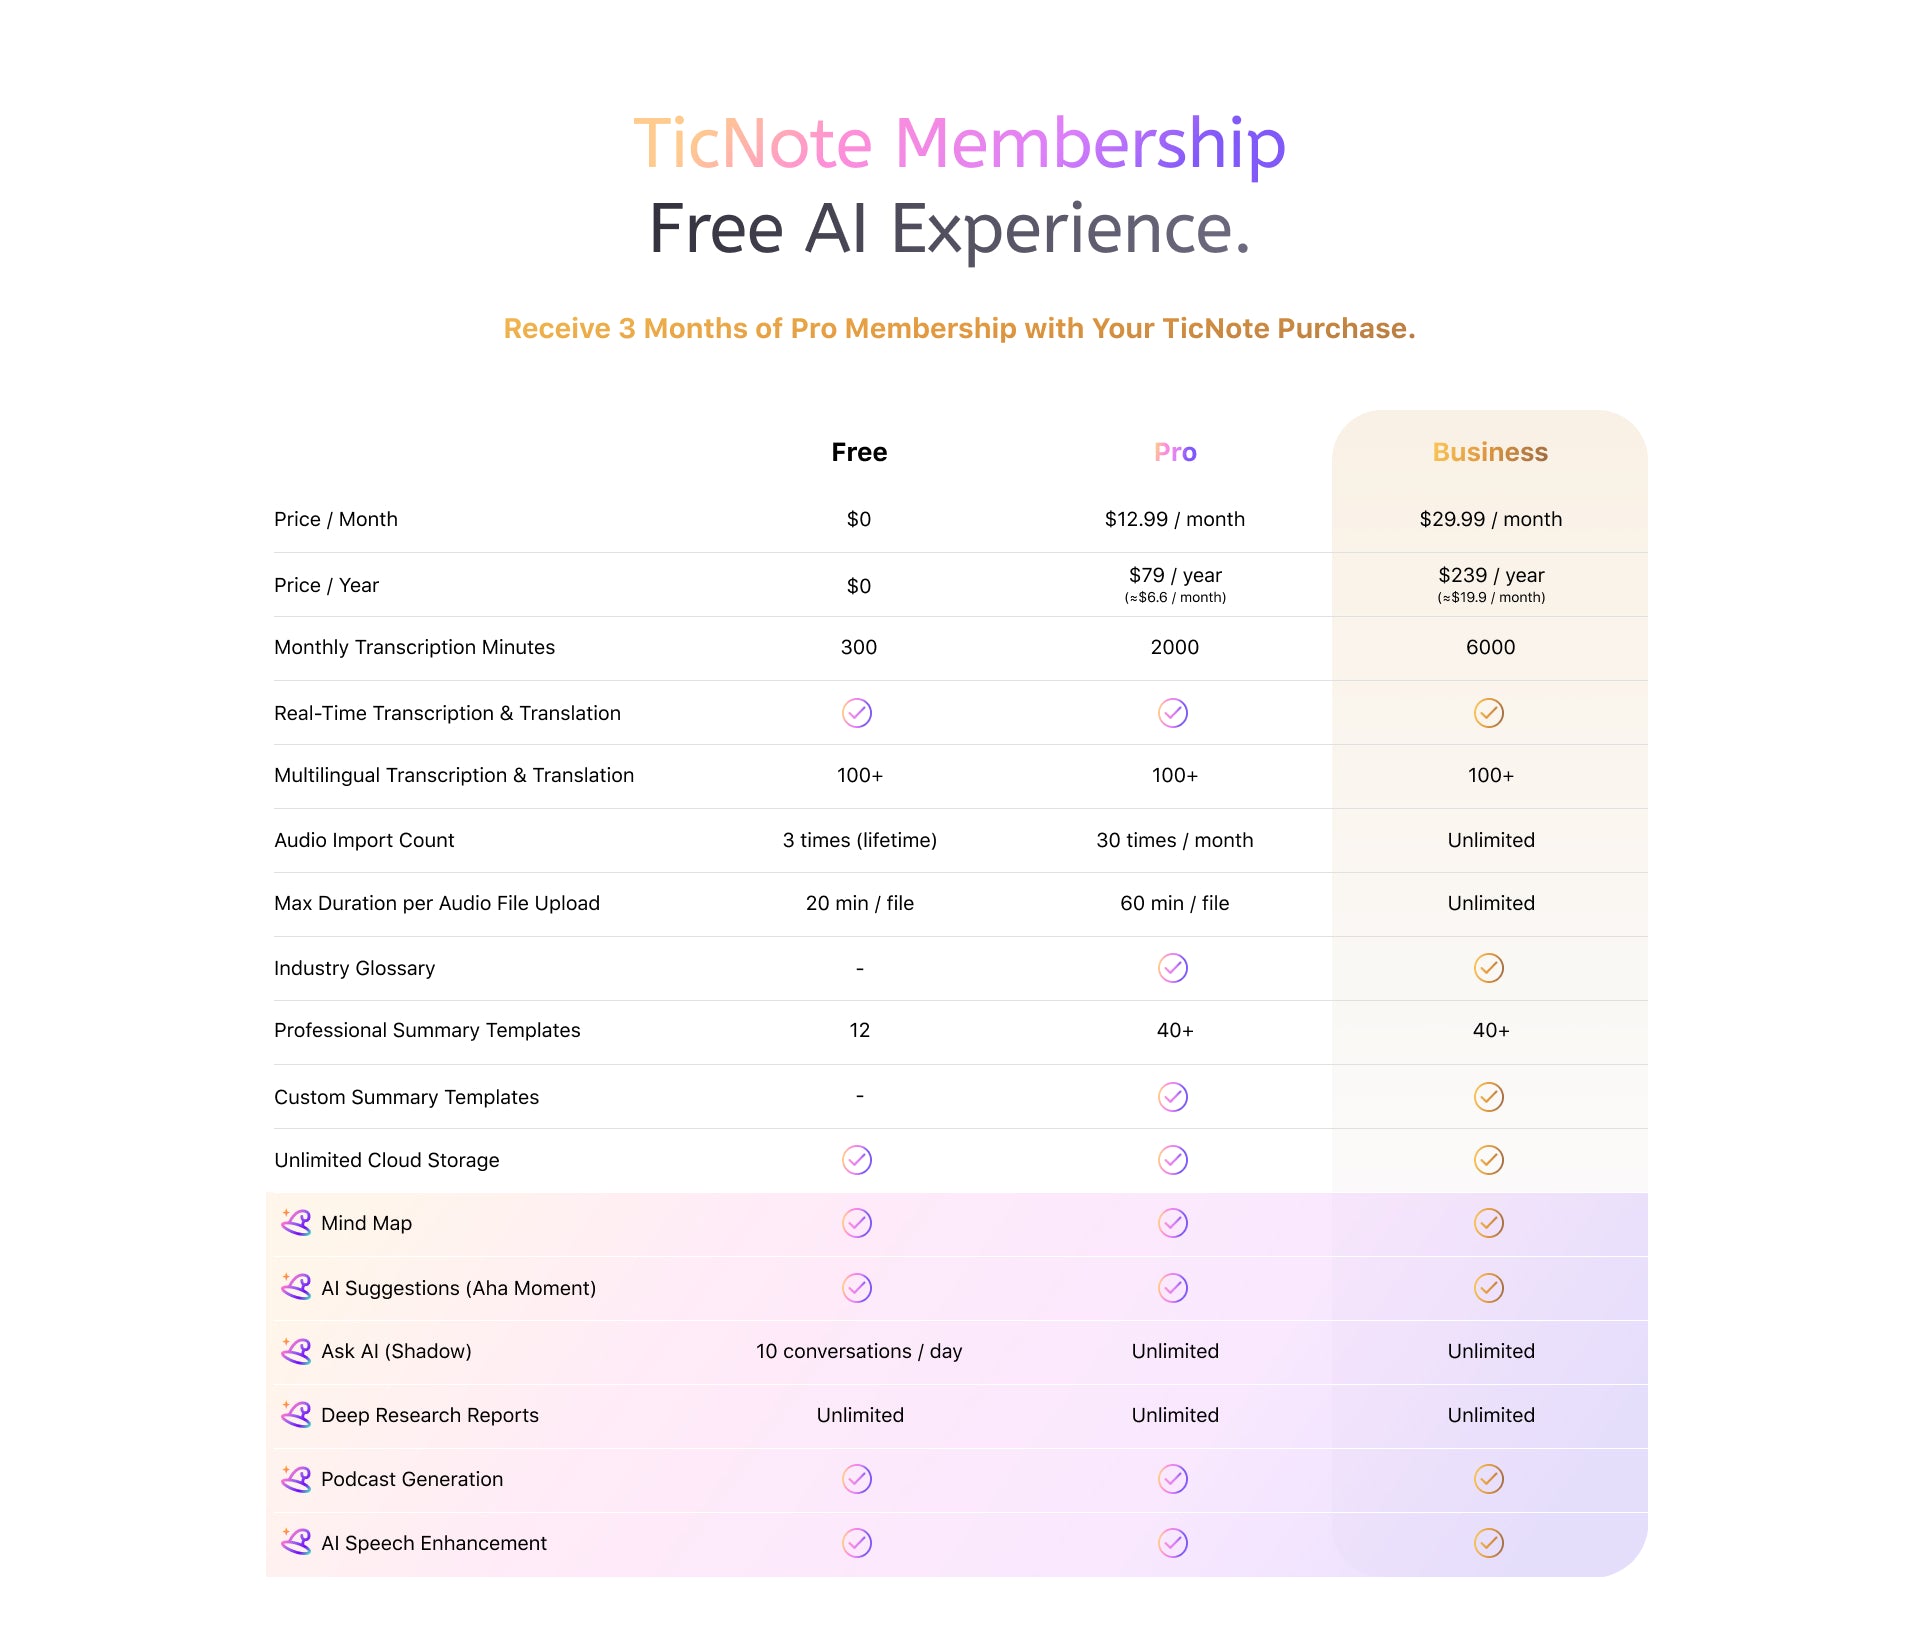
Task: Select the Pro plan column header
Action: [1175, 452]
